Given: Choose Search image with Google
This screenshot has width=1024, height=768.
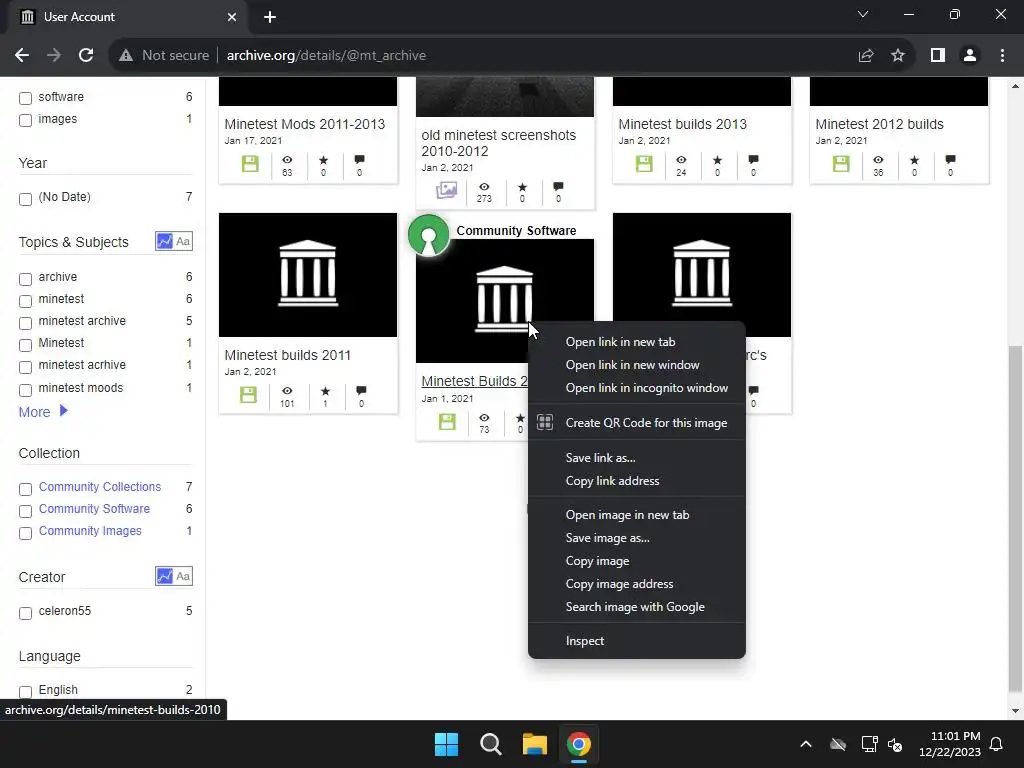Looking at the screenshot, I should 637,607.
